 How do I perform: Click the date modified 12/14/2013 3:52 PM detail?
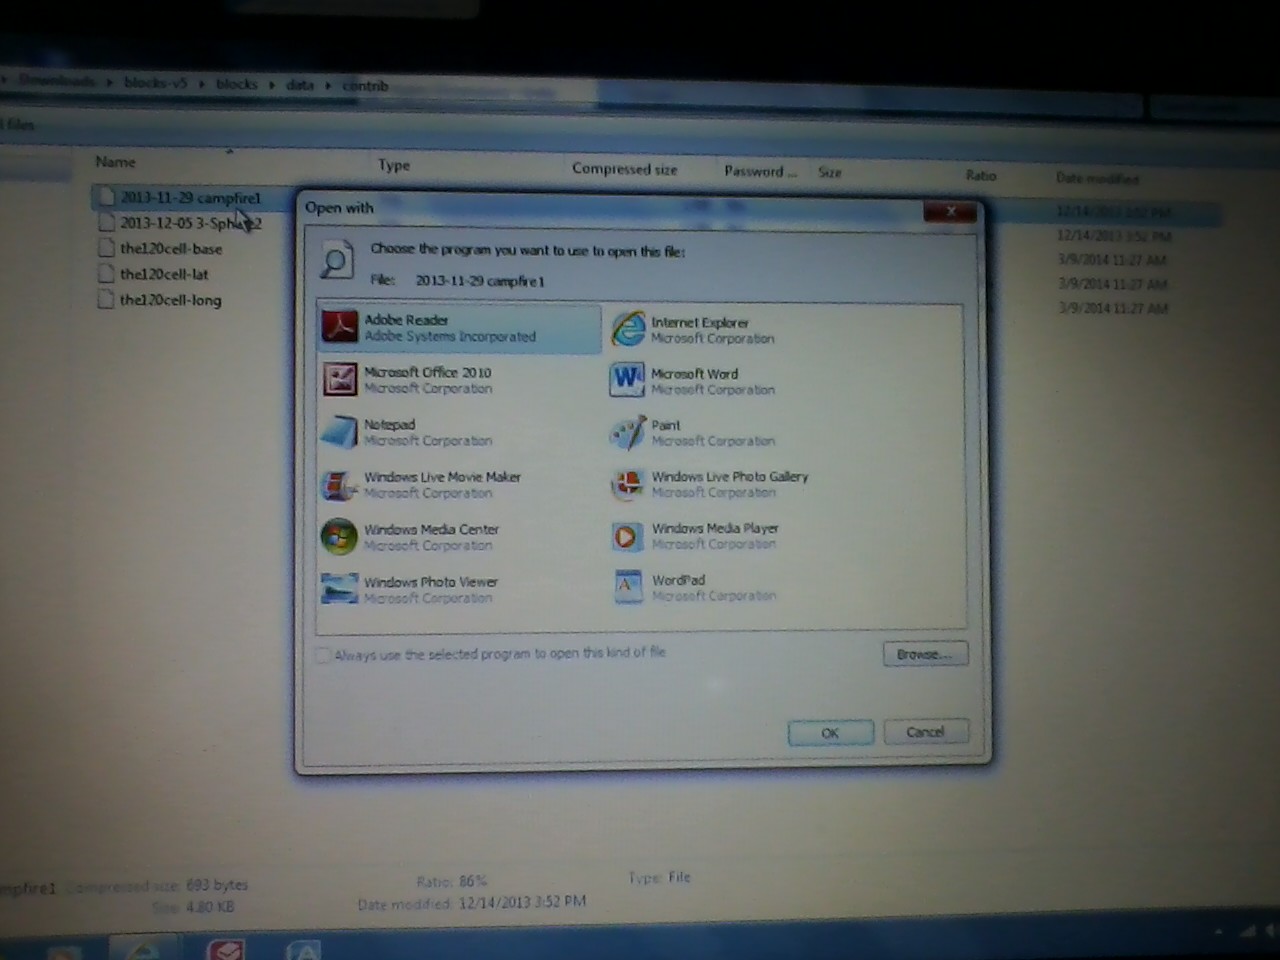[x=522, y=902]
